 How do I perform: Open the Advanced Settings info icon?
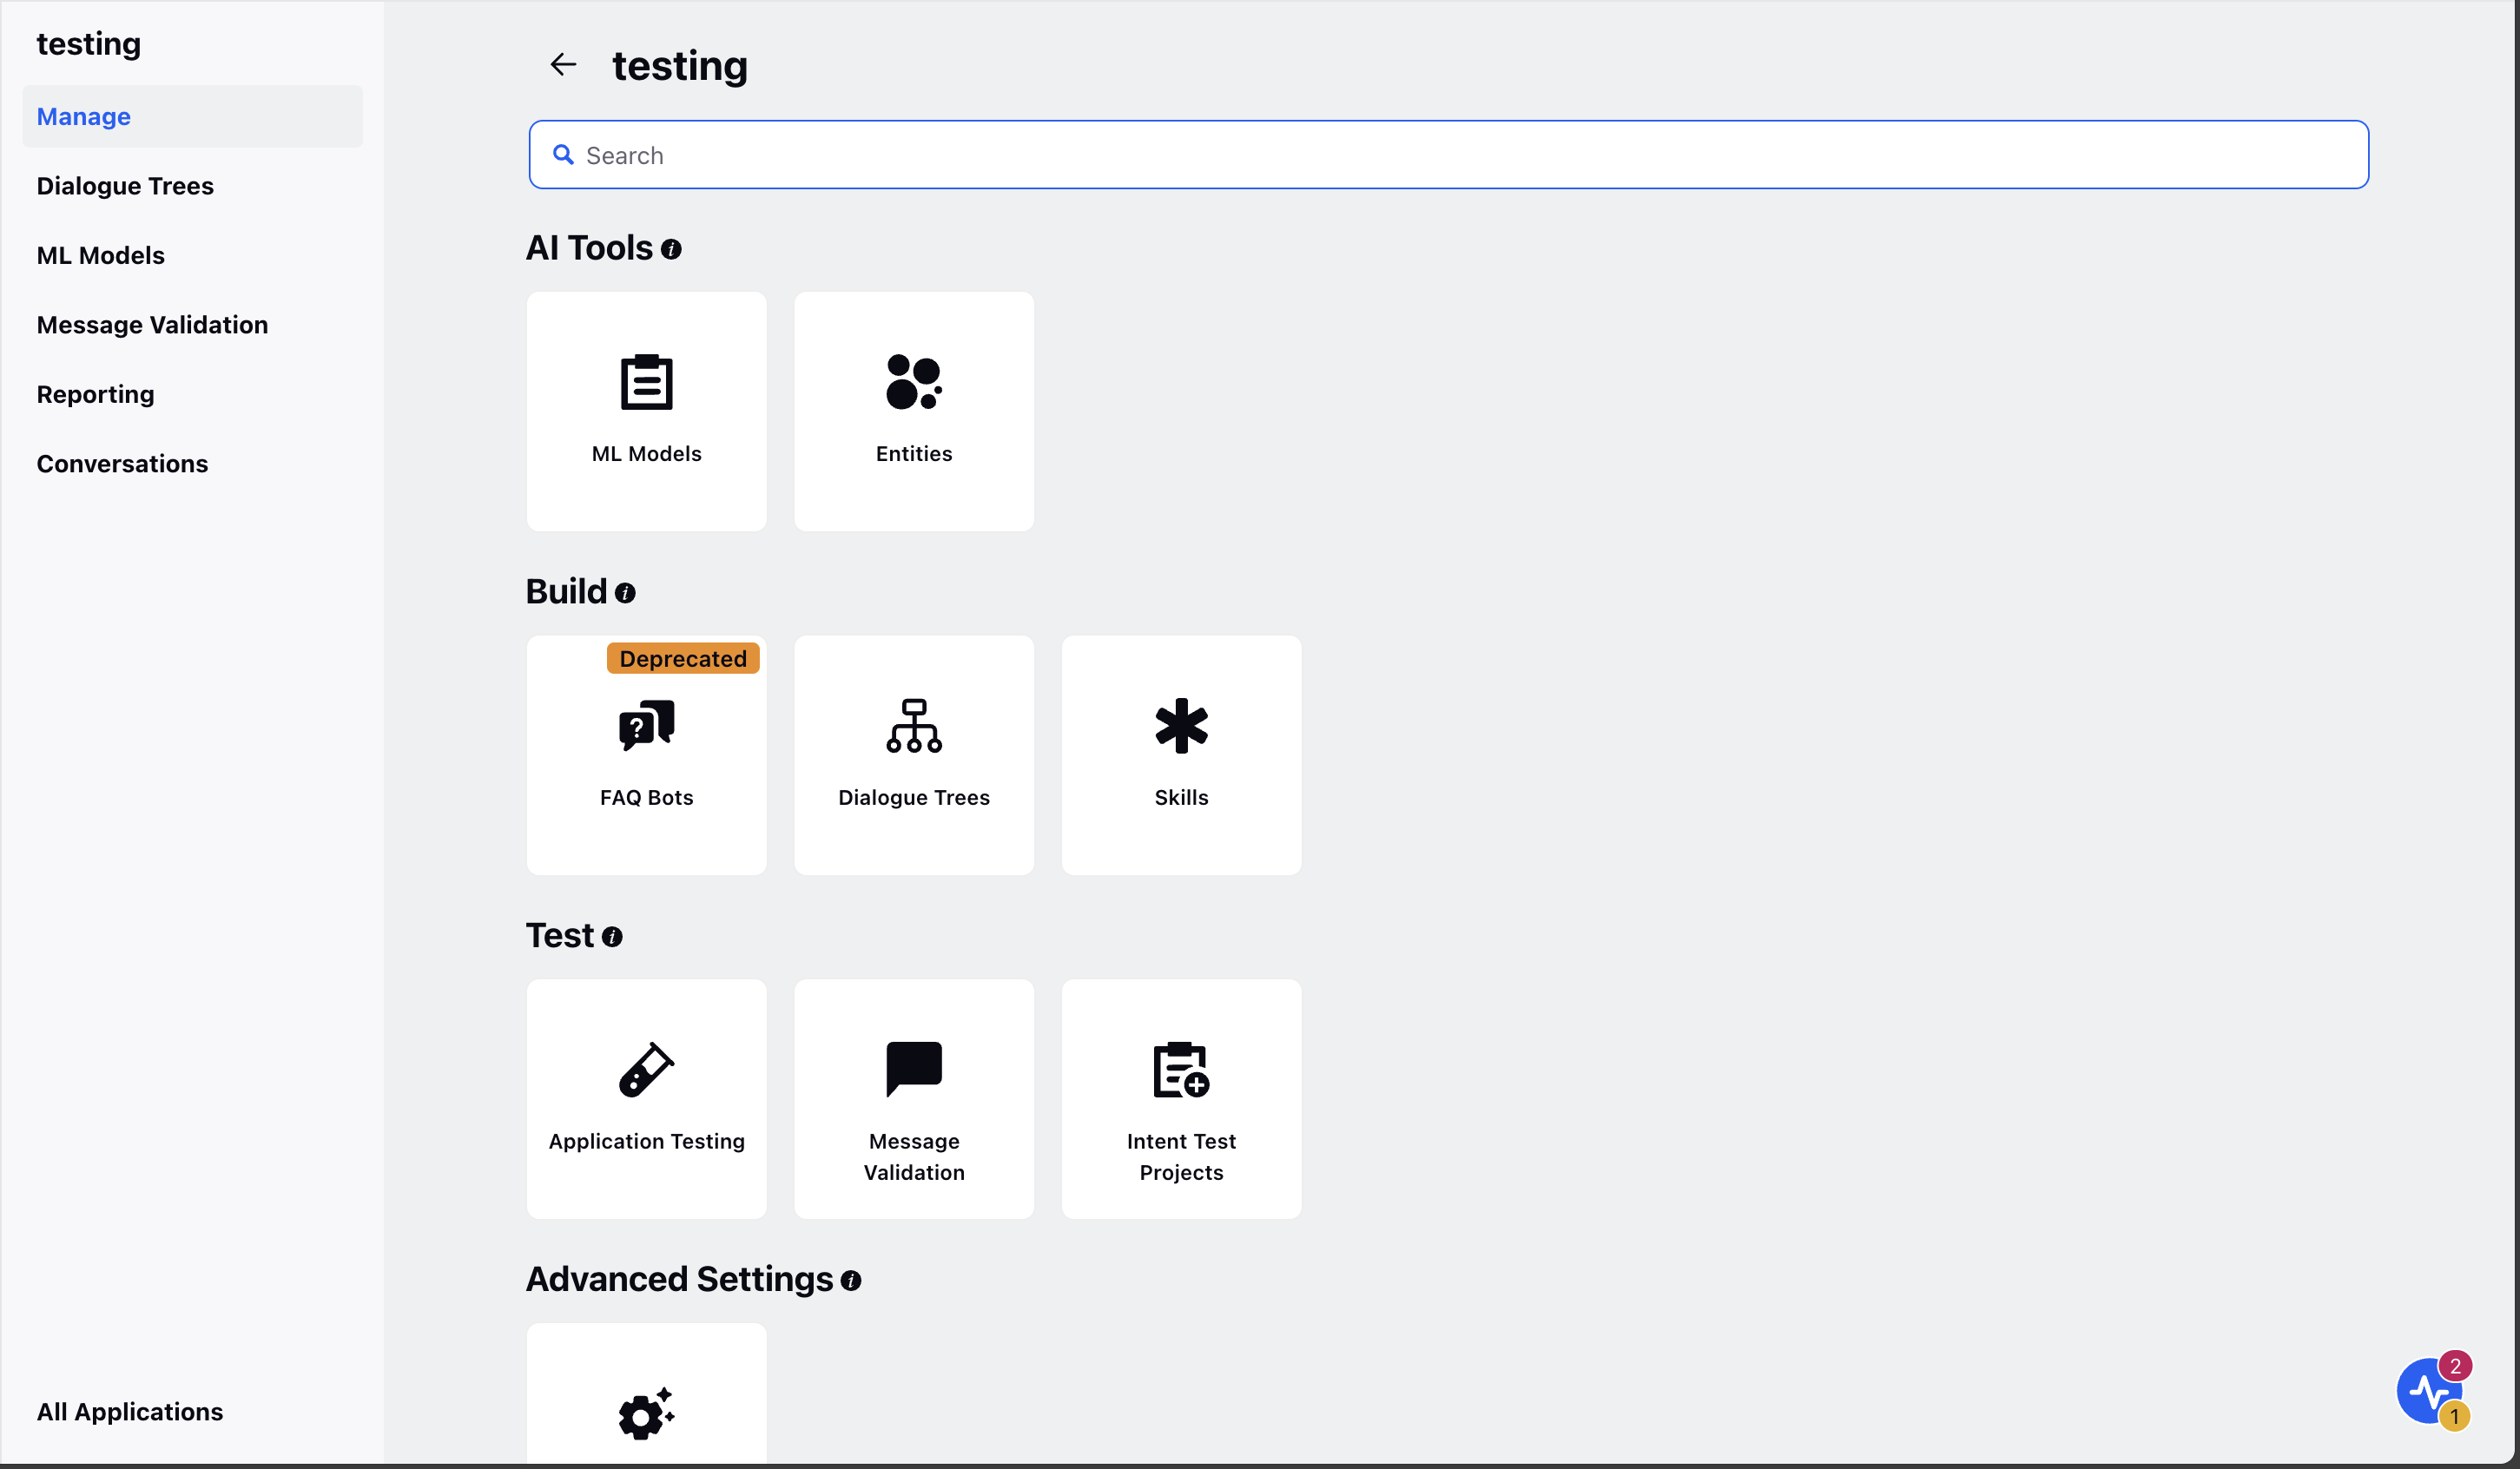[x=851, y=1281]
